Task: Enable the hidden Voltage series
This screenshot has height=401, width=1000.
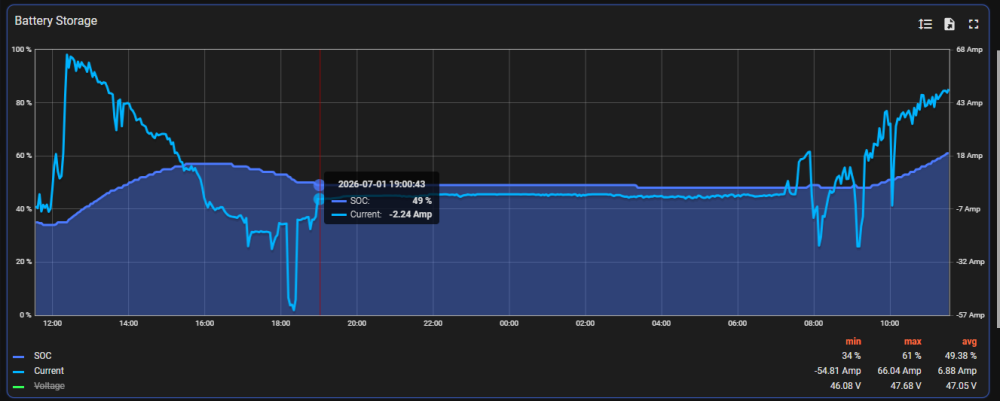Action: [49, 386]
